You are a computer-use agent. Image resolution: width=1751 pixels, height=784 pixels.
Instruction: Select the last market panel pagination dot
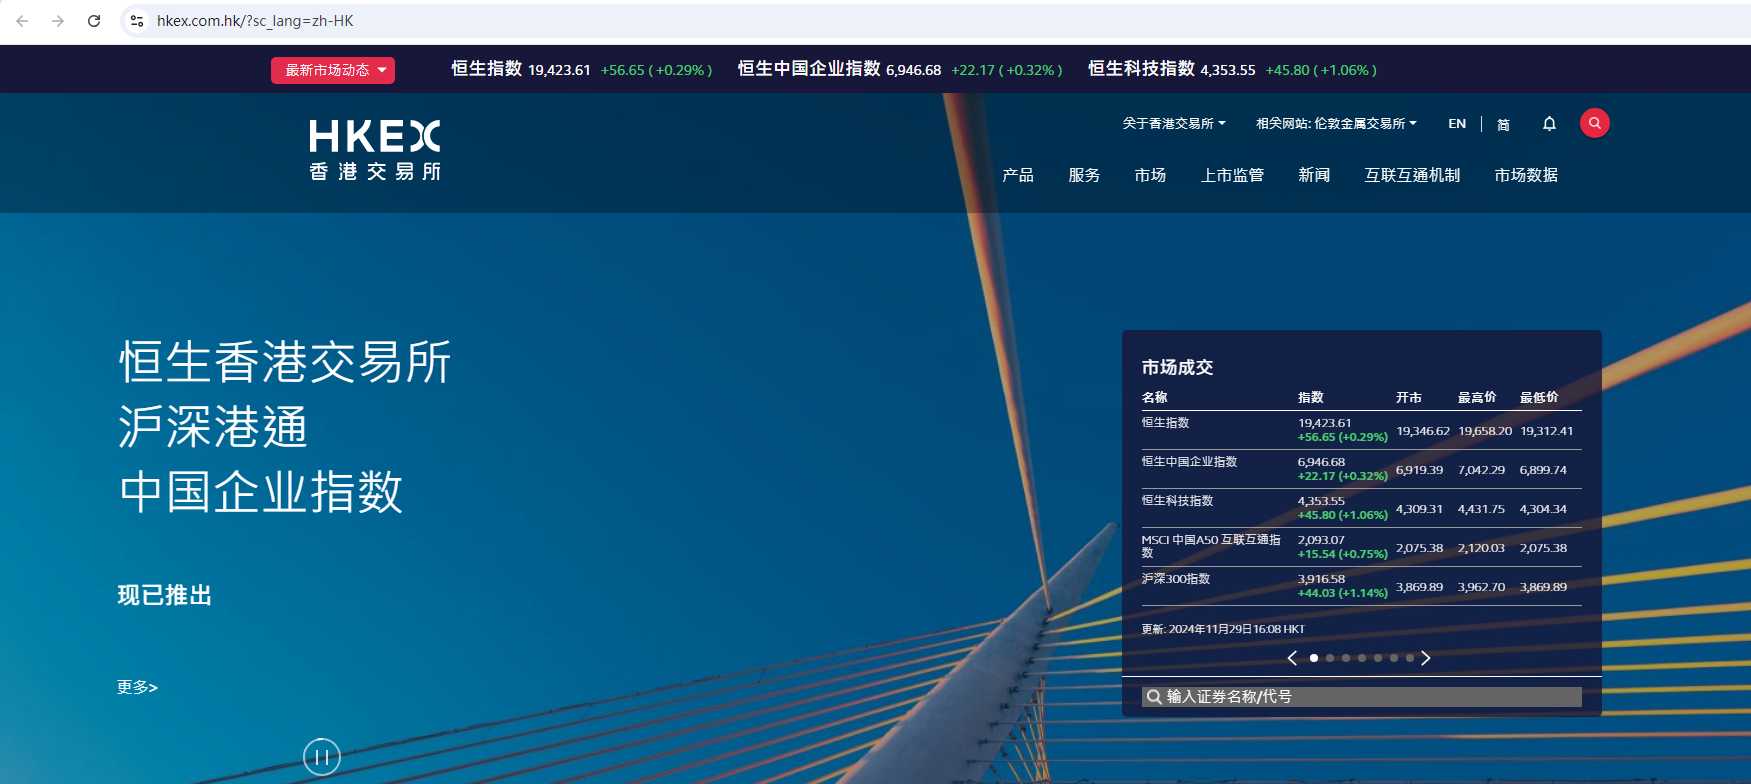[1410, 658]
